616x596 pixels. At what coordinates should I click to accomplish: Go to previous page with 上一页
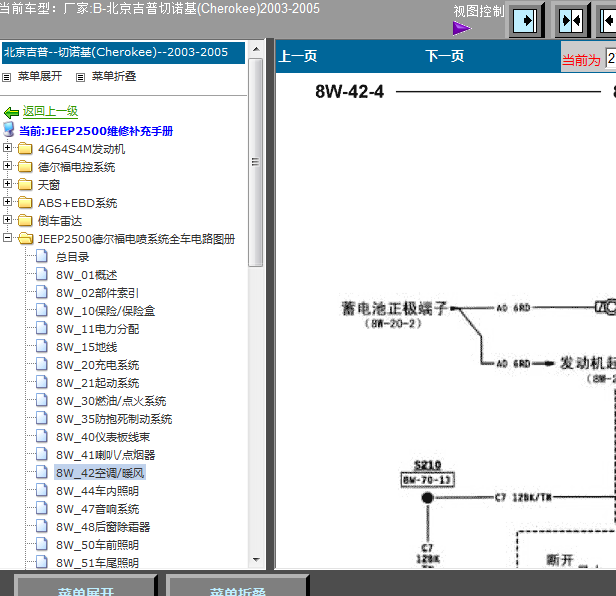pos(297,56)
